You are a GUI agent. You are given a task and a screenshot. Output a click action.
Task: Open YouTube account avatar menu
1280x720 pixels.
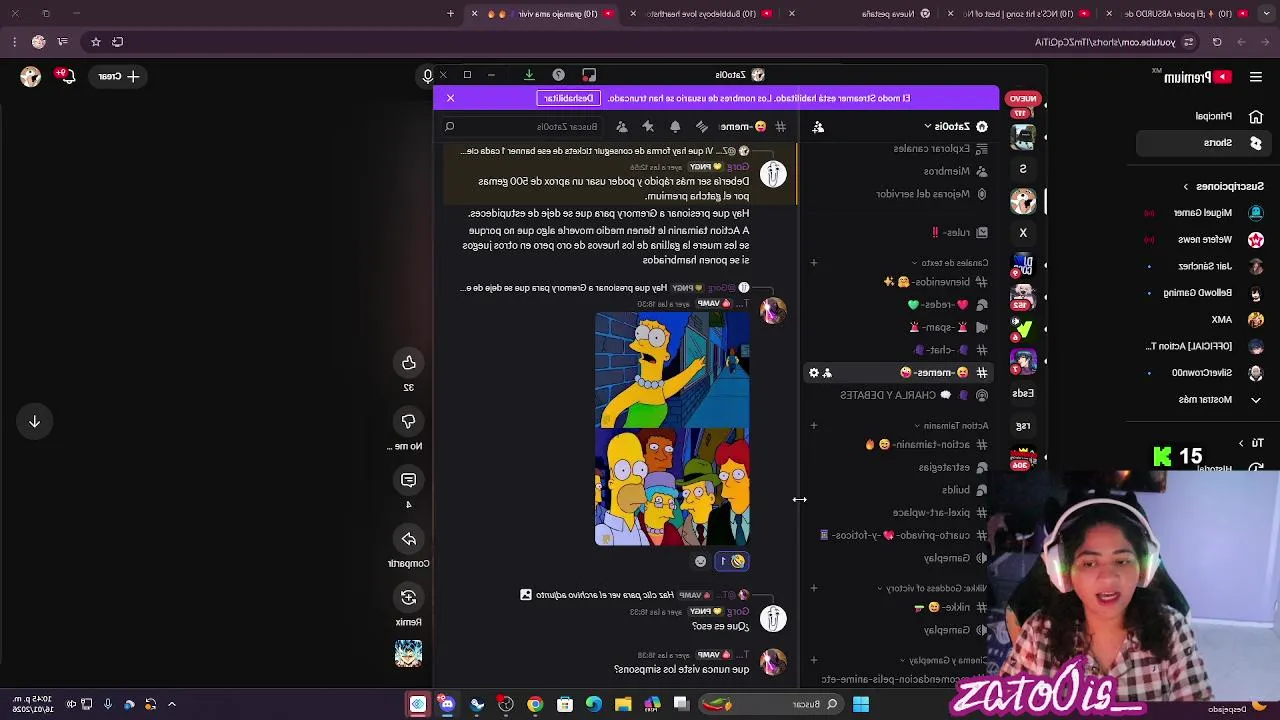coord(30,76)
